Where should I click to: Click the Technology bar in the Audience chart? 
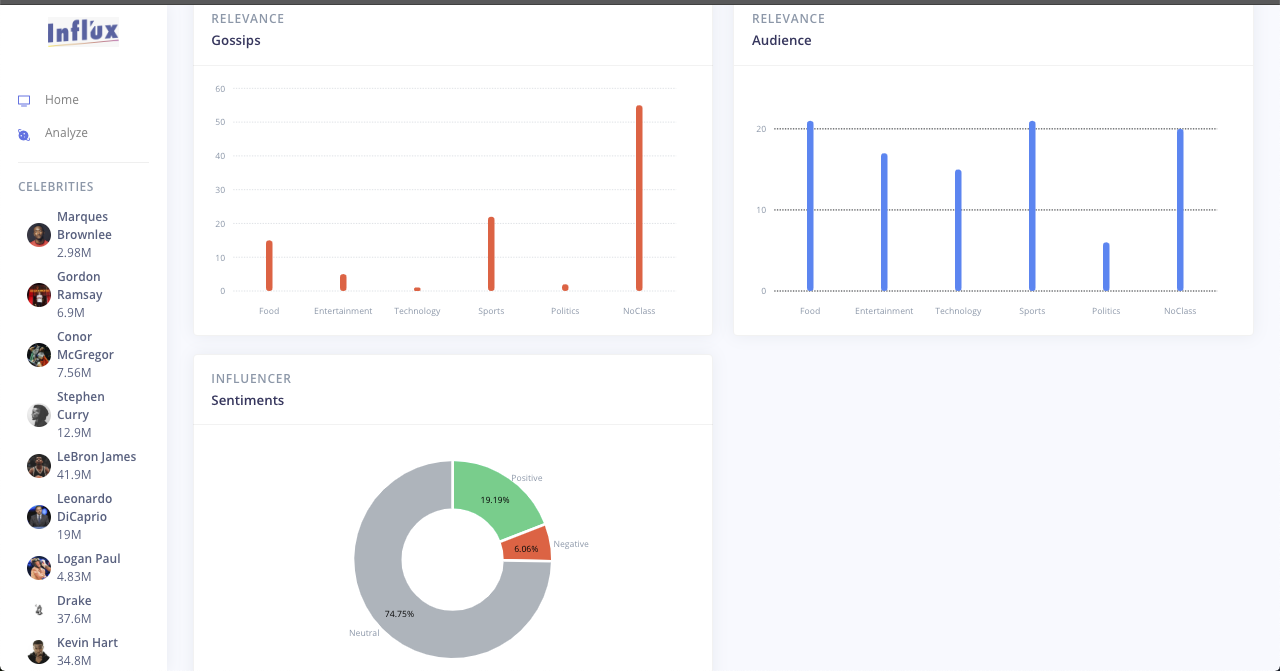pos(958,230)
